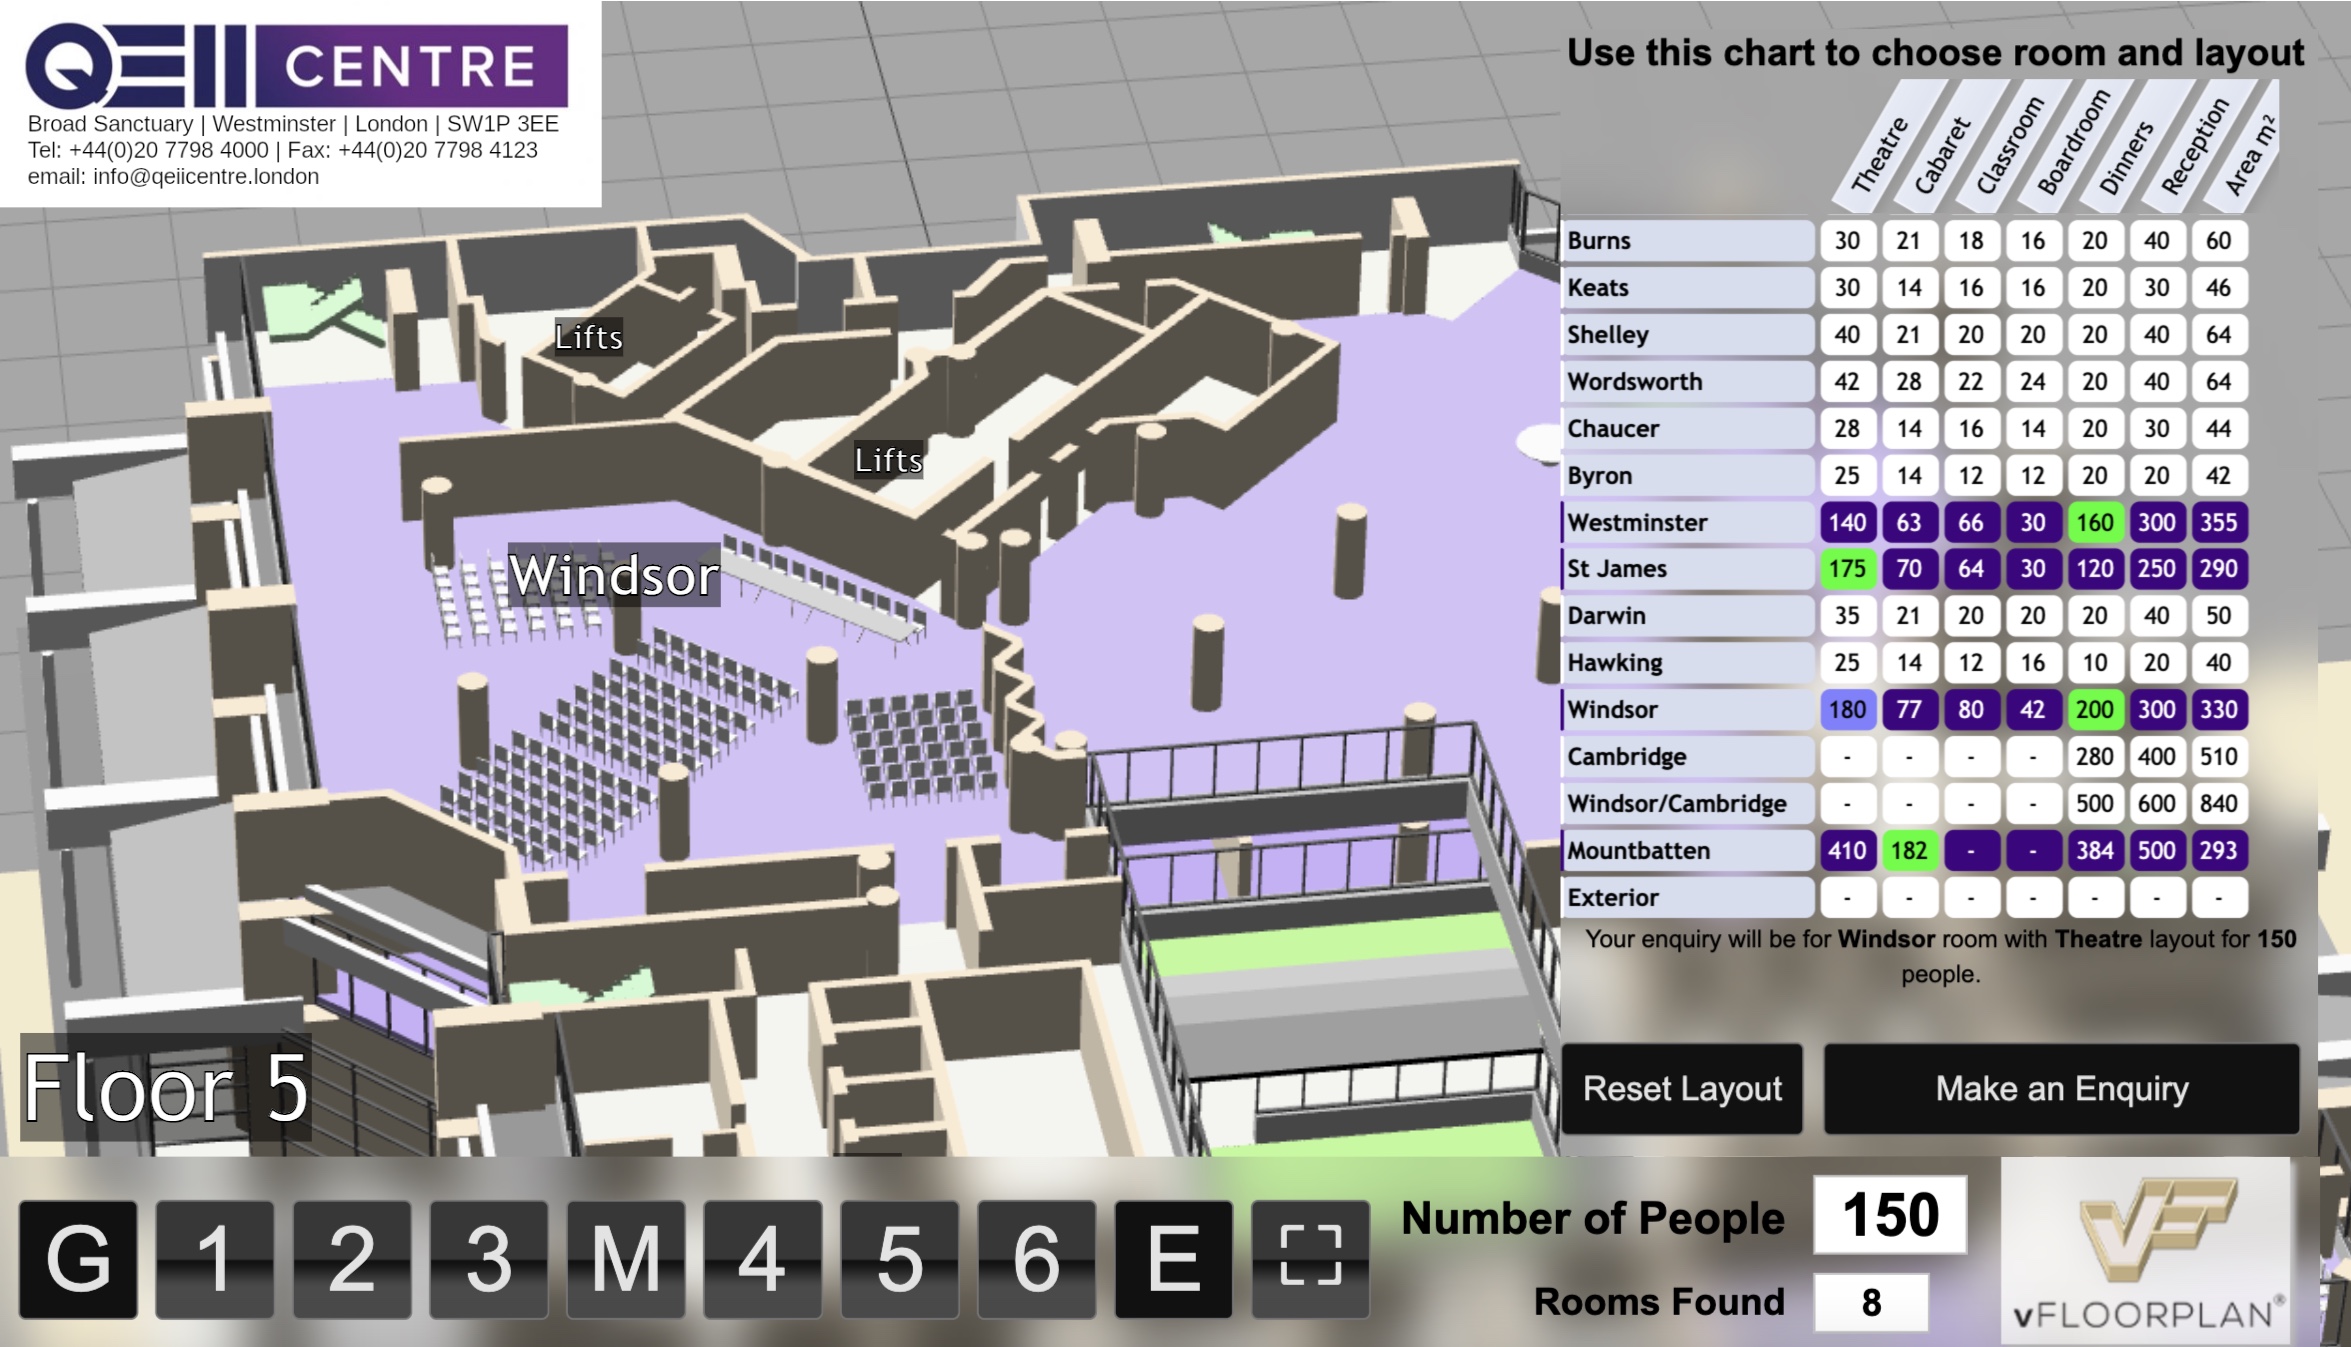
Task: Choose St James Theatre 175 cell
Action: 1846,568
